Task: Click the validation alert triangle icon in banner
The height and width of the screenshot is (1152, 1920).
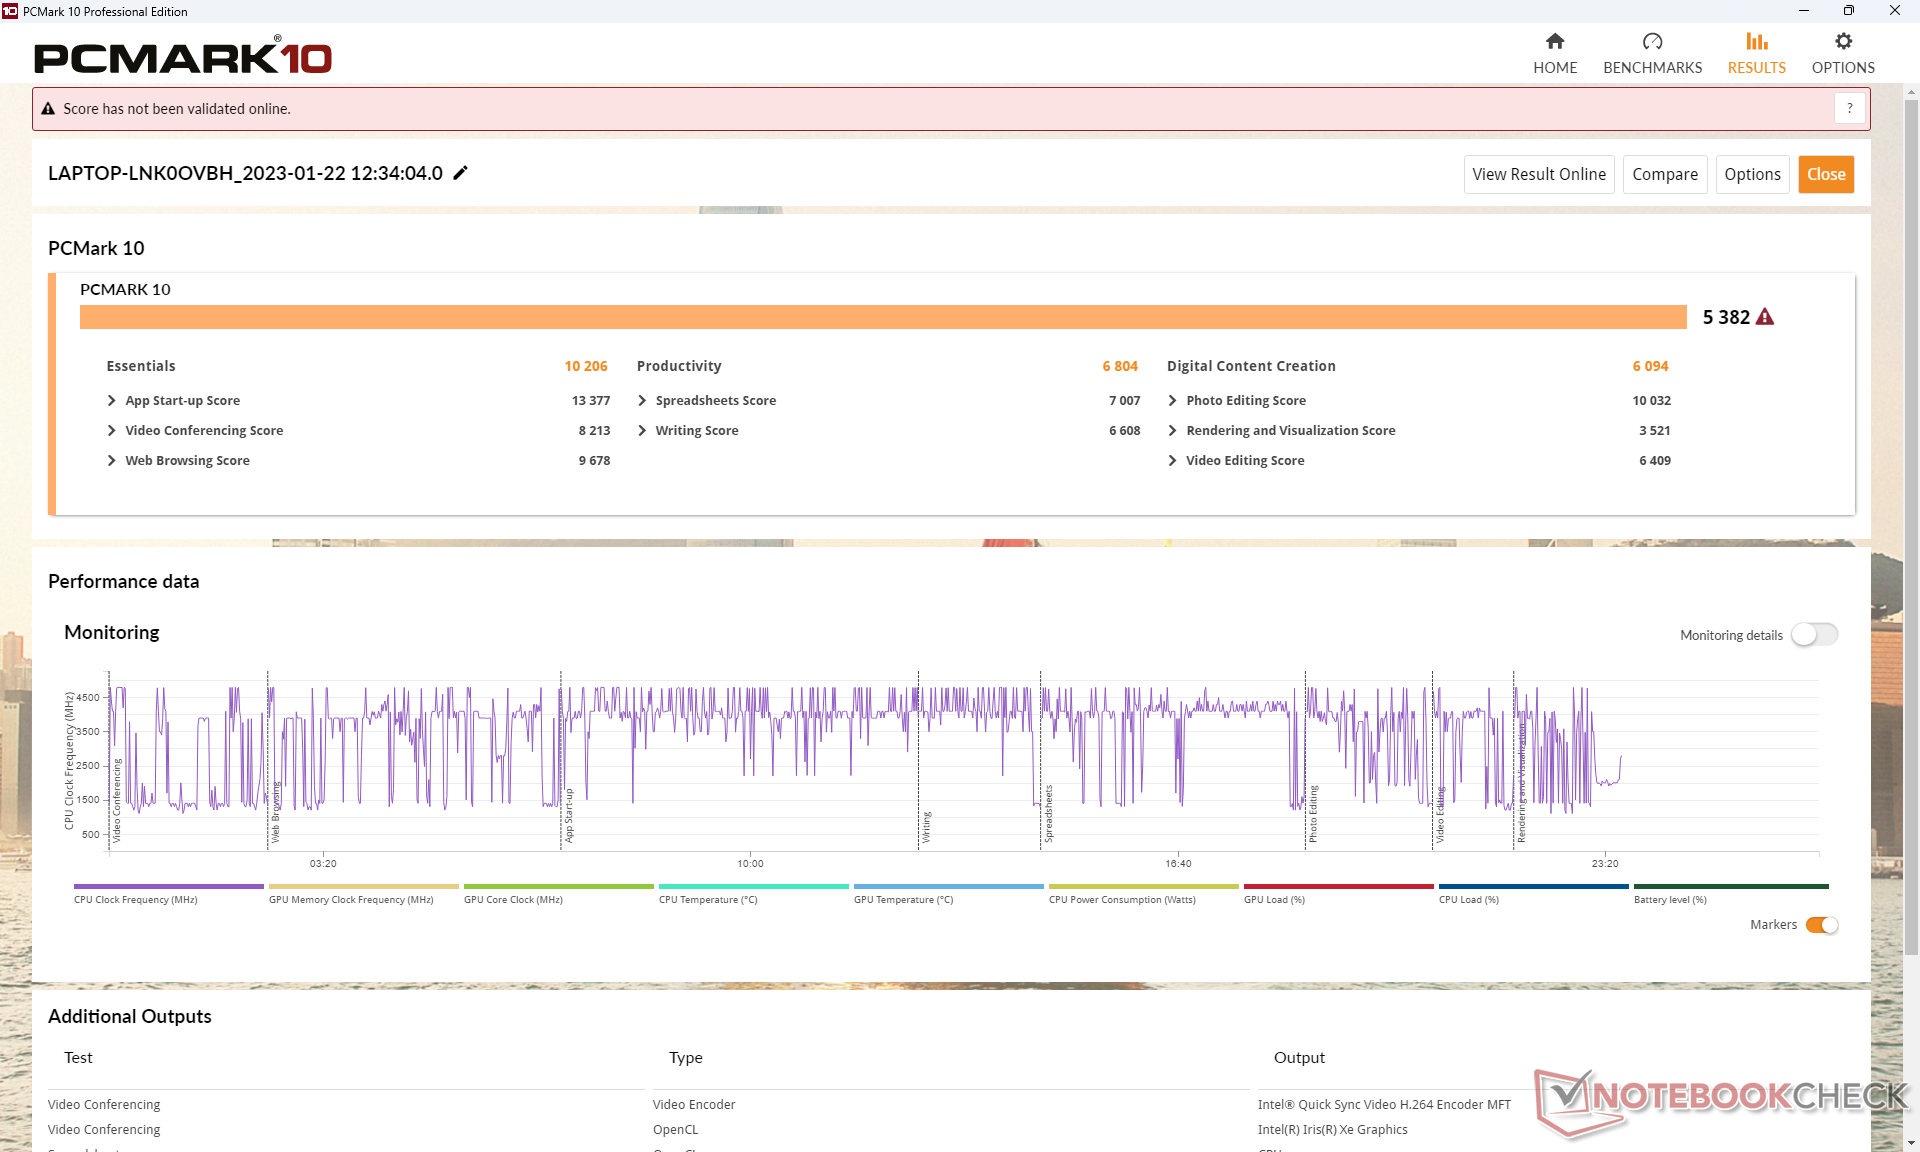Action: click(48, 109)
